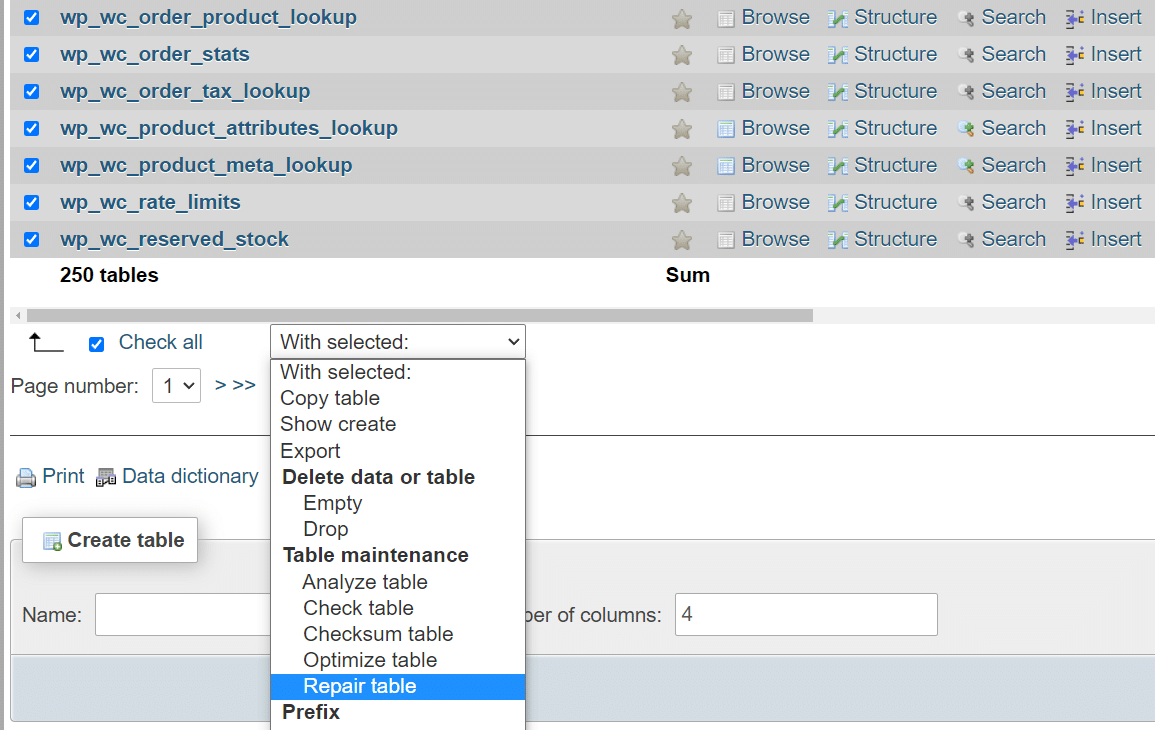Choose Optimize table from the list
The width and height of the screenshot is (1155, 730).
click(x=370, y=660)
